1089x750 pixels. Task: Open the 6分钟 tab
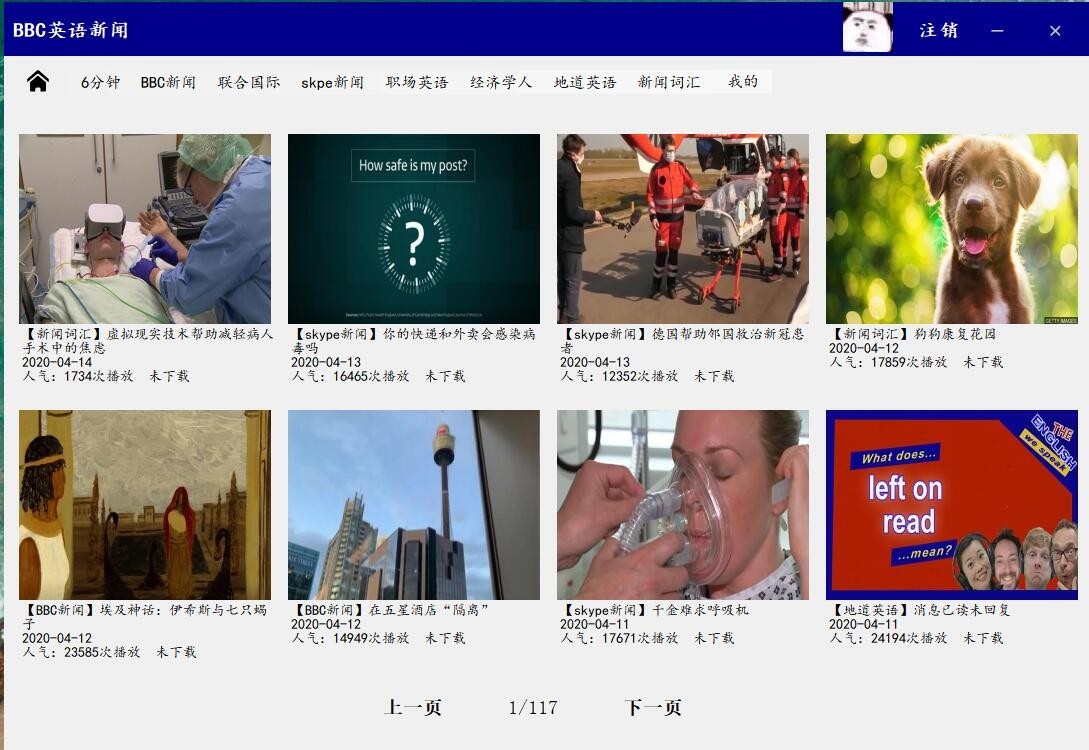[100, 82]
